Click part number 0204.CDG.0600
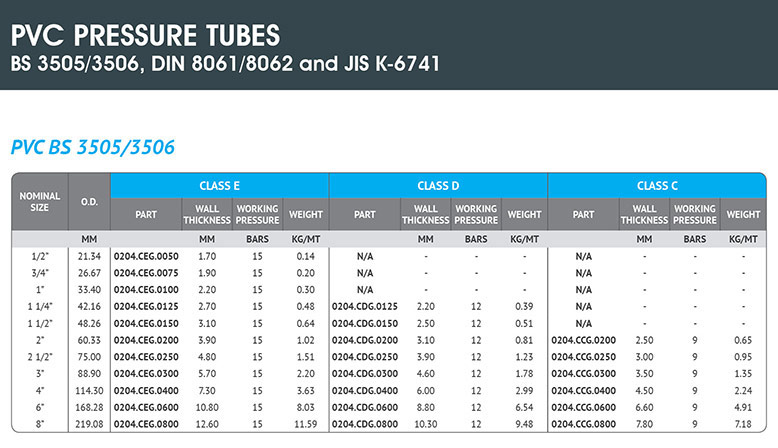The image size is (778, 448). click(365, 407)
